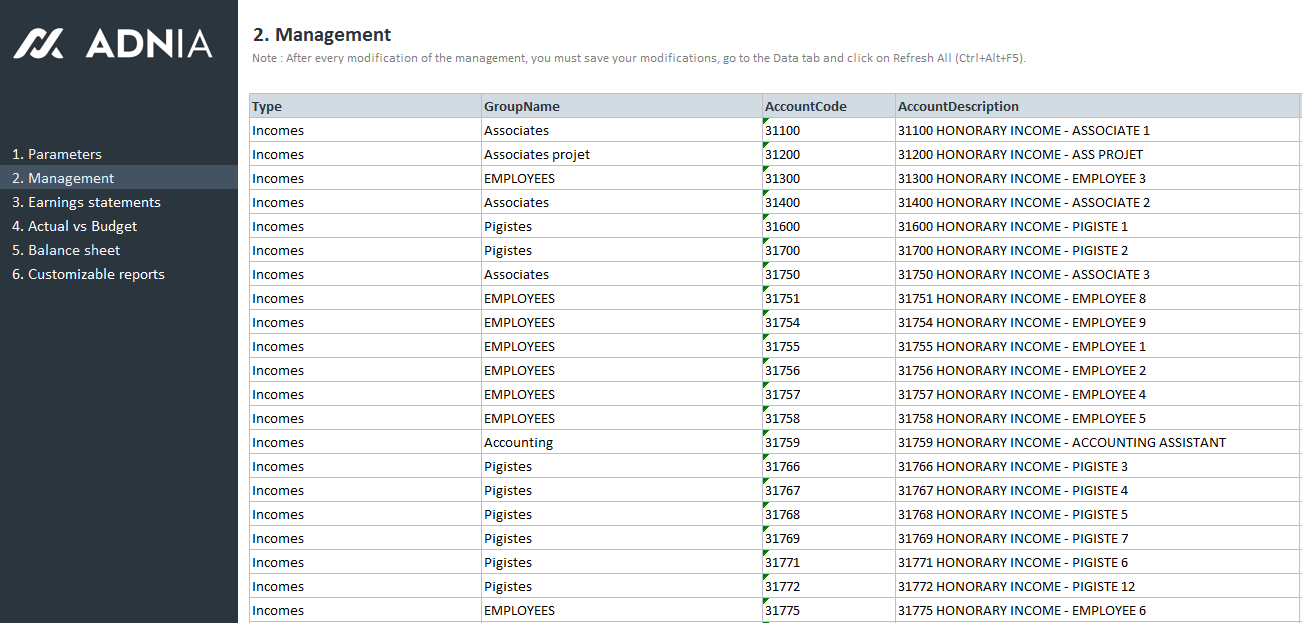Select the 2. Management navigation item
1302x629 pixels.
63,178
